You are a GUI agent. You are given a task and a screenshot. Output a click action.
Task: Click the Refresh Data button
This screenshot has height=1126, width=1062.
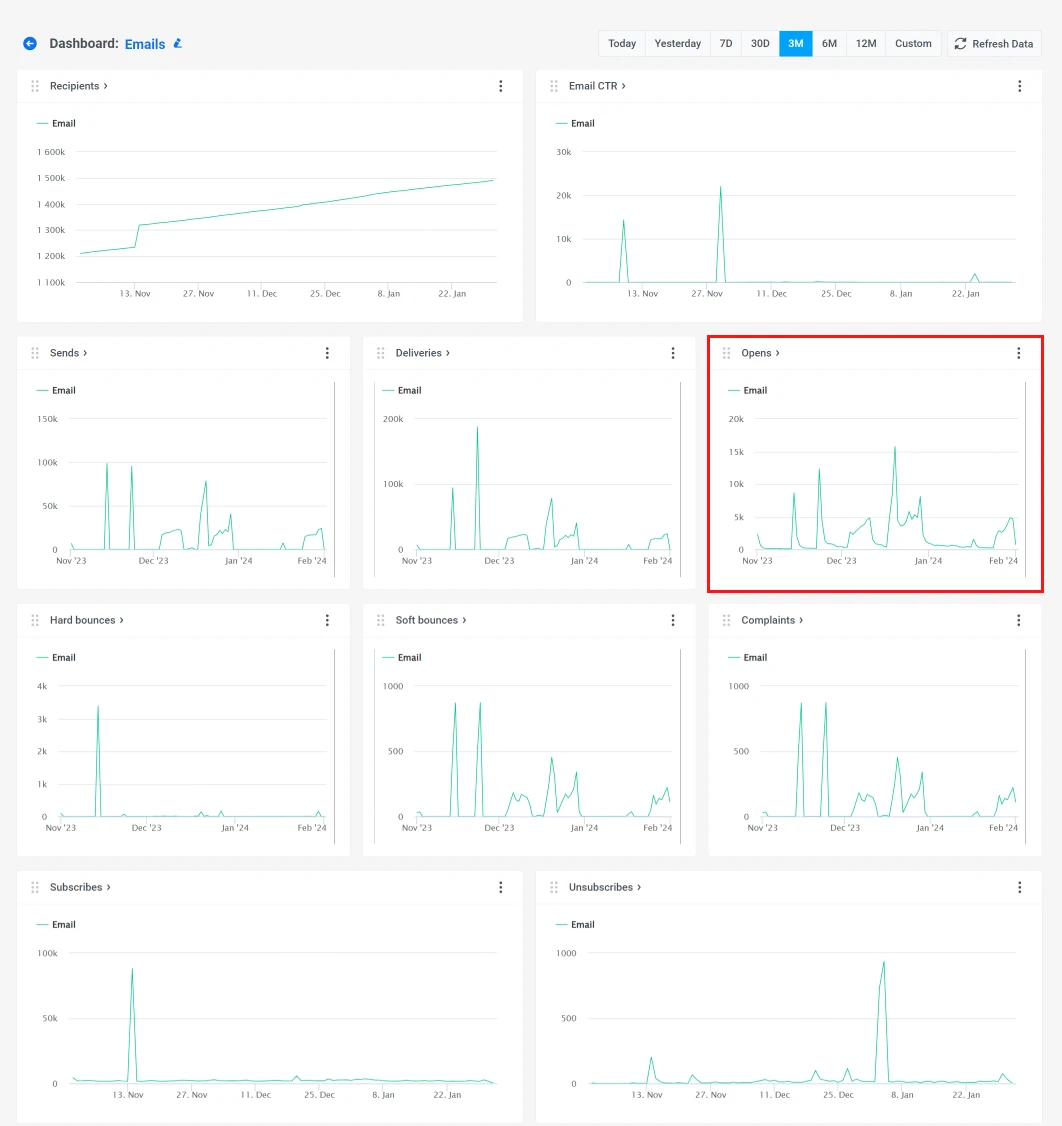pyautogui.click(x=994, y=43)
